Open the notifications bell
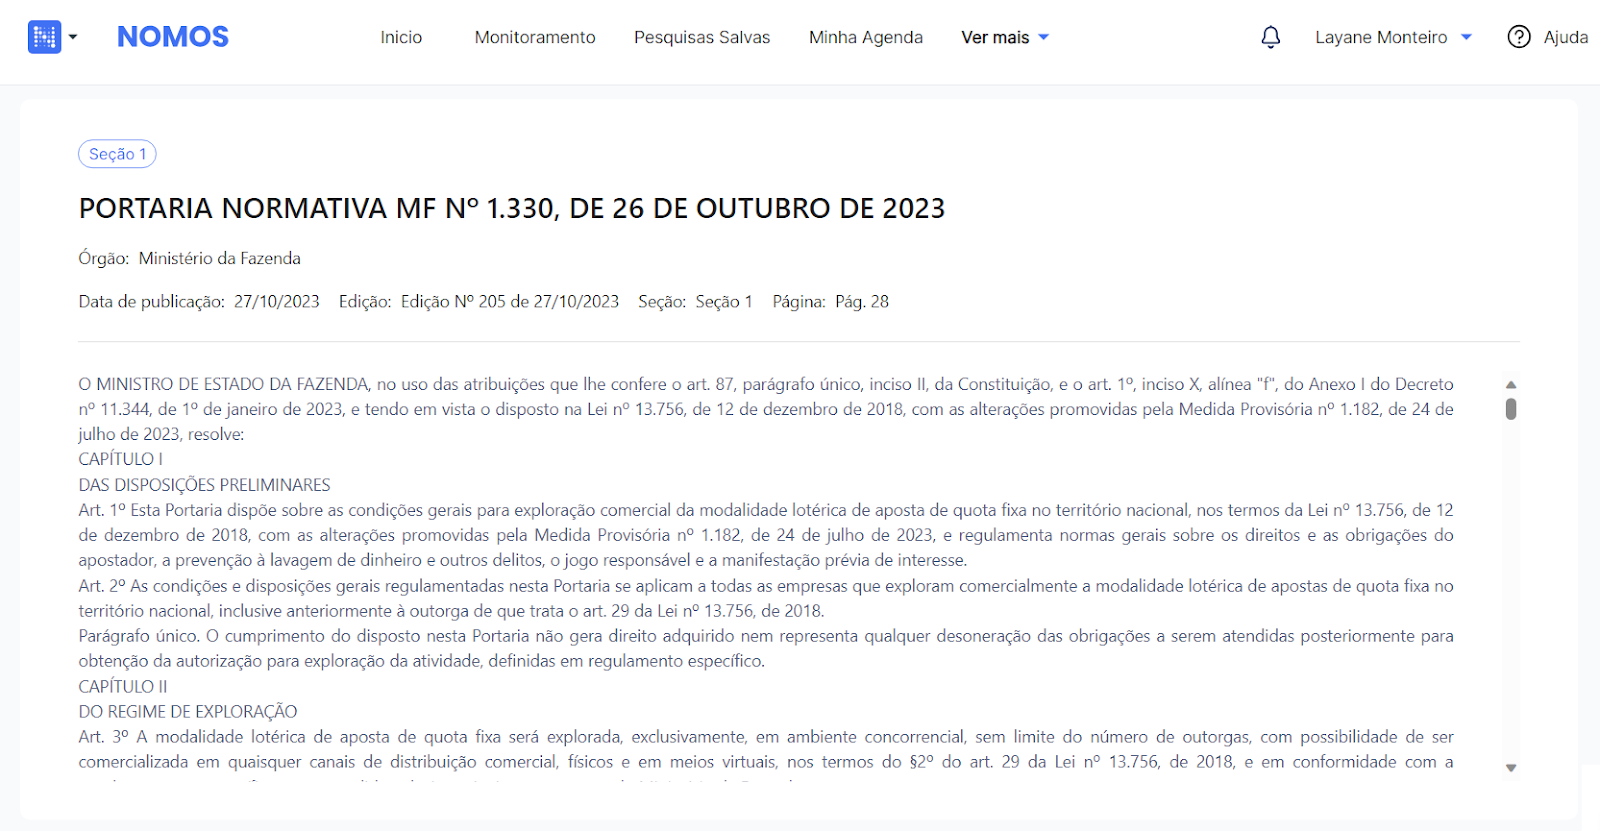1600x831 pixels. click(1271, 37)
